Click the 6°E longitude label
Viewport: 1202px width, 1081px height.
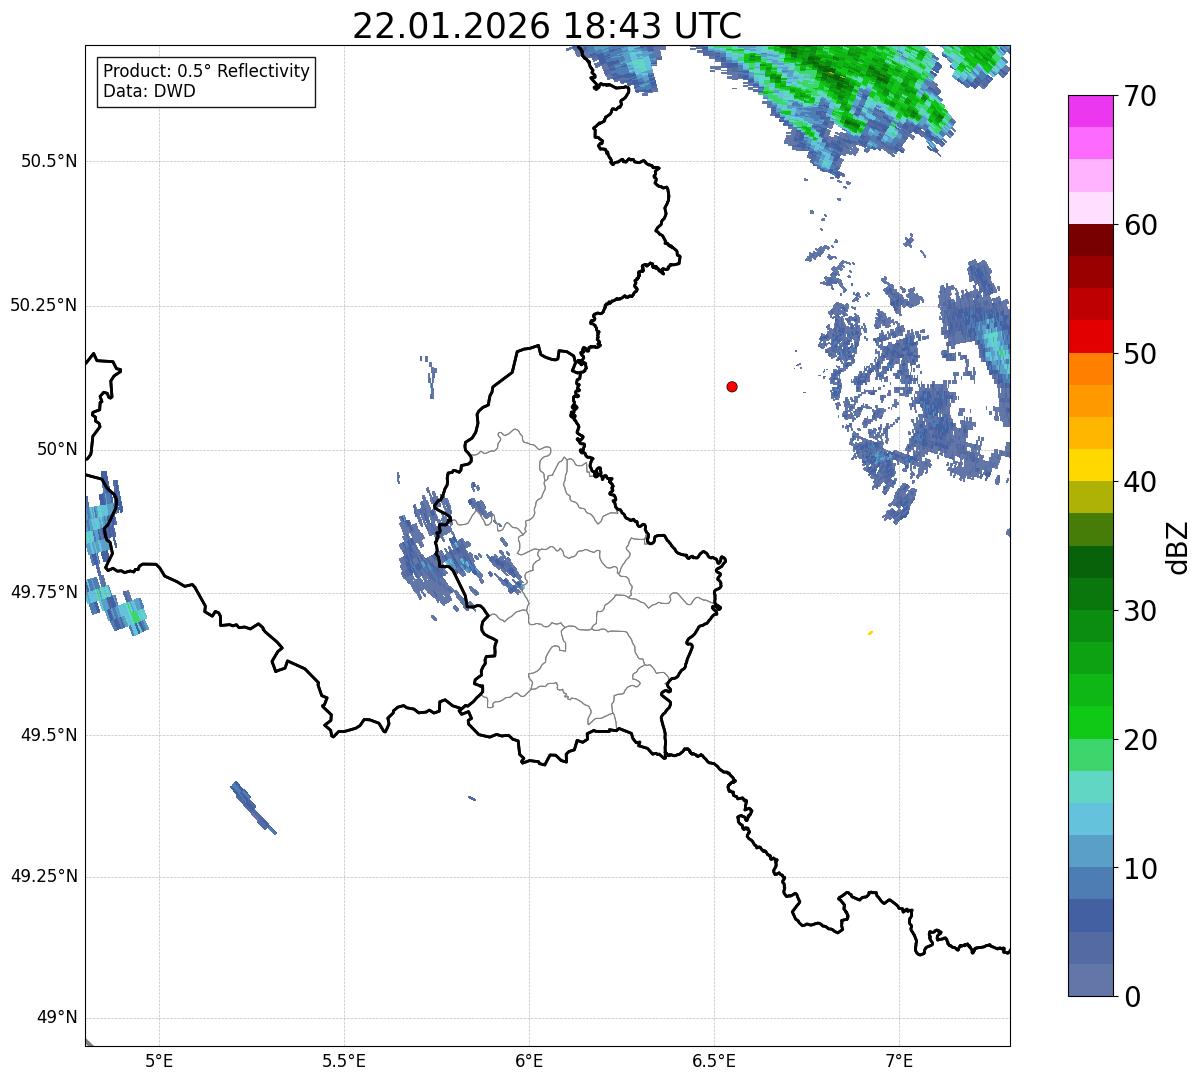tap(529, 1060)
